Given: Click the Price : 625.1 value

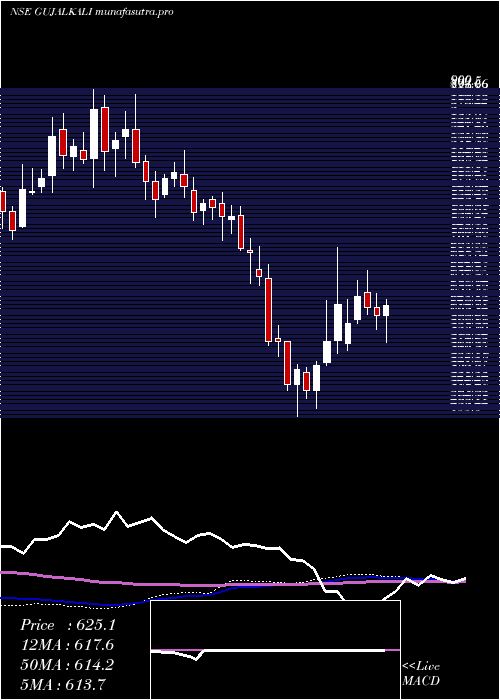Looking at the screenshot, I should point(68,625).
